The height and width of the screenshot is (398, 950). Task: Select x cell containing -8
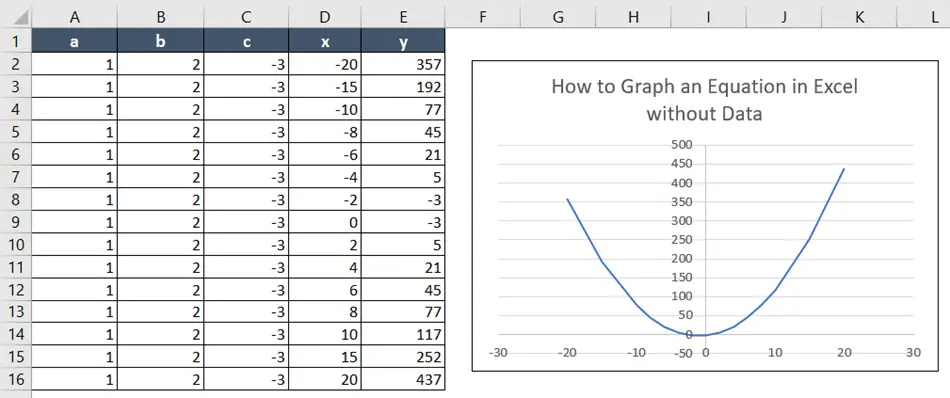[325, 132]
